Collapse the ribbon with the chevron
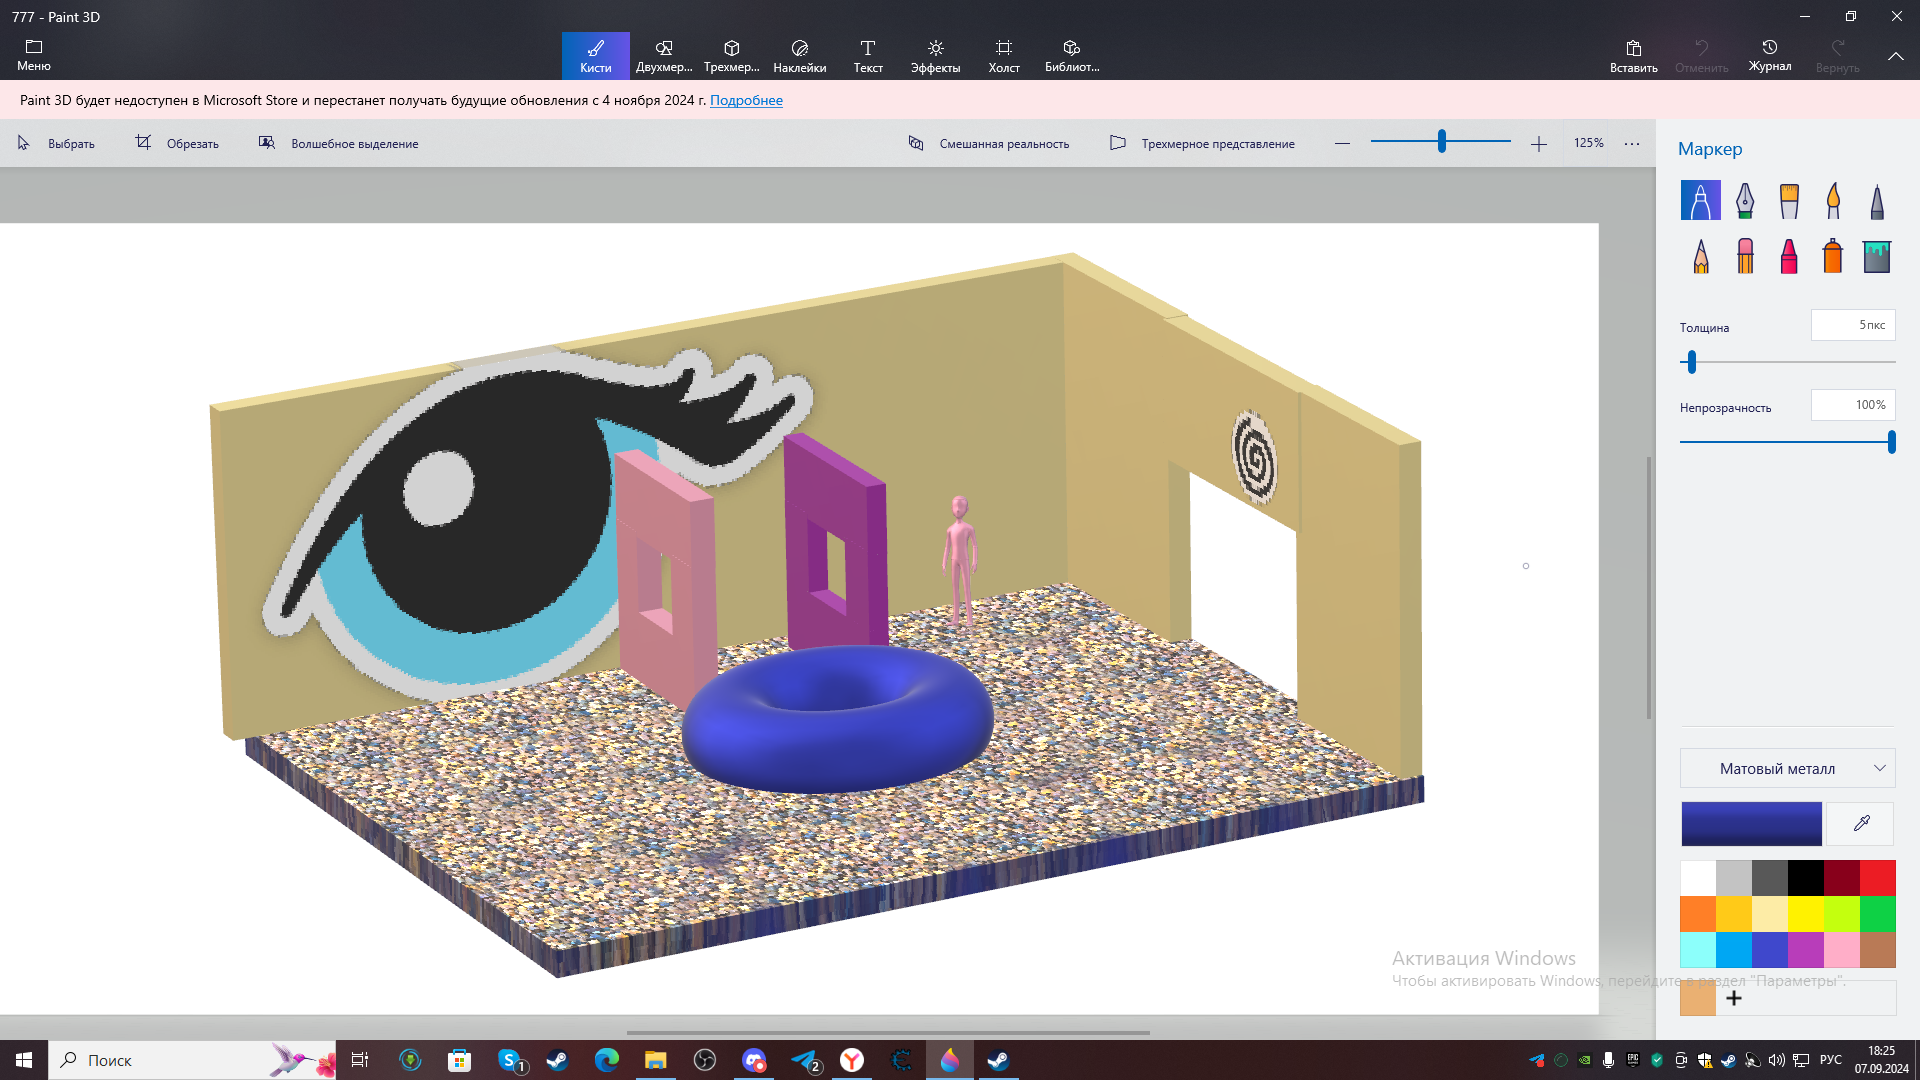 pyautogui.click(x=1895, y=57)
